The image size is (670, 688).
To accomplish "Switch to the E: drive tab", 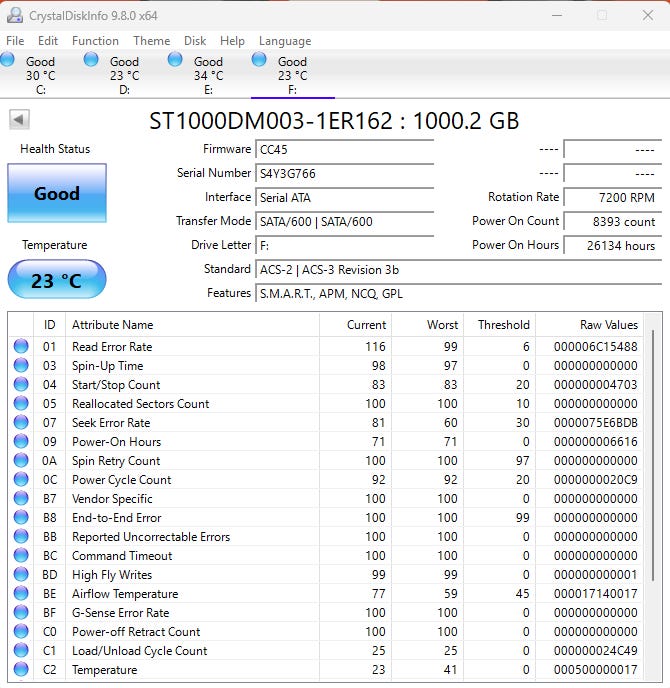I will click(208, 75).
